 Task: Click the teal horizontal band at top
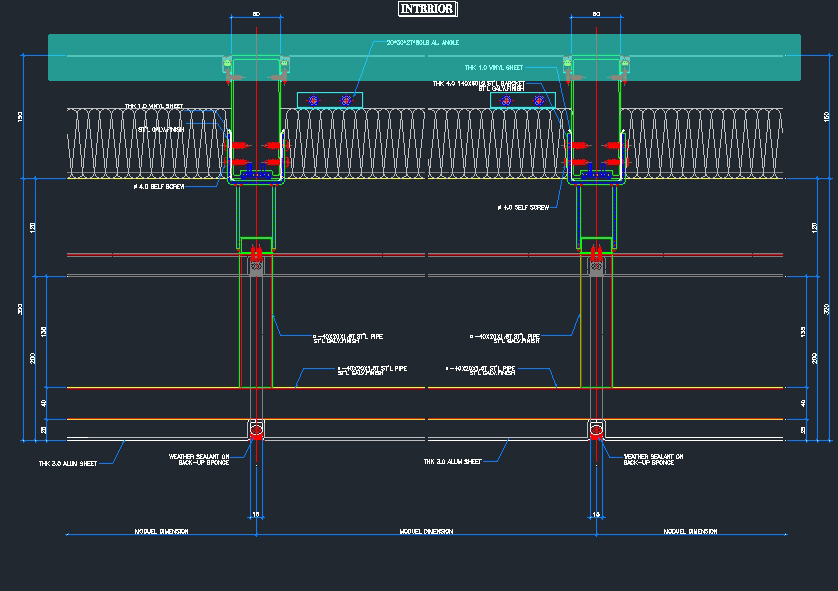[x=130, y=57]
